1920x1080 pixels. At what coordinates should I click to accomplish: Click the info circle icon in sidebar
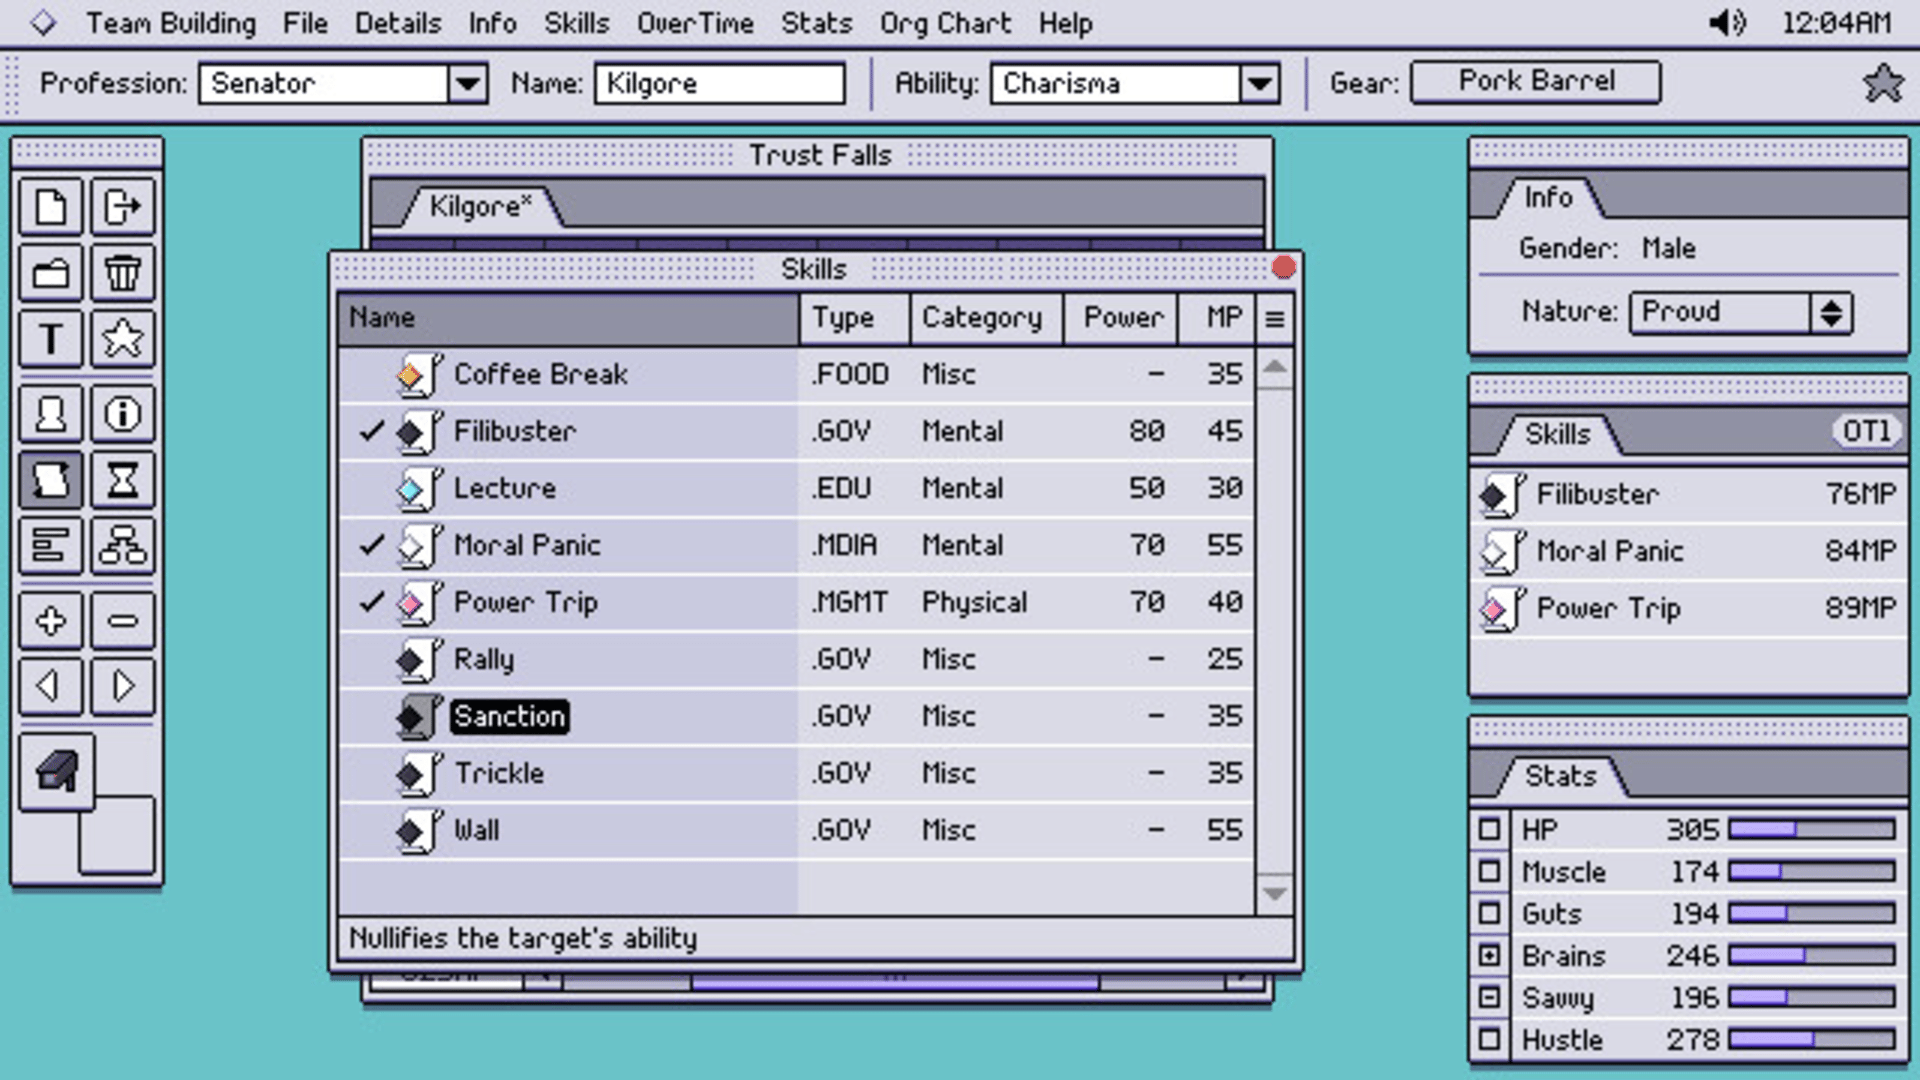click(x=122, y=413)
